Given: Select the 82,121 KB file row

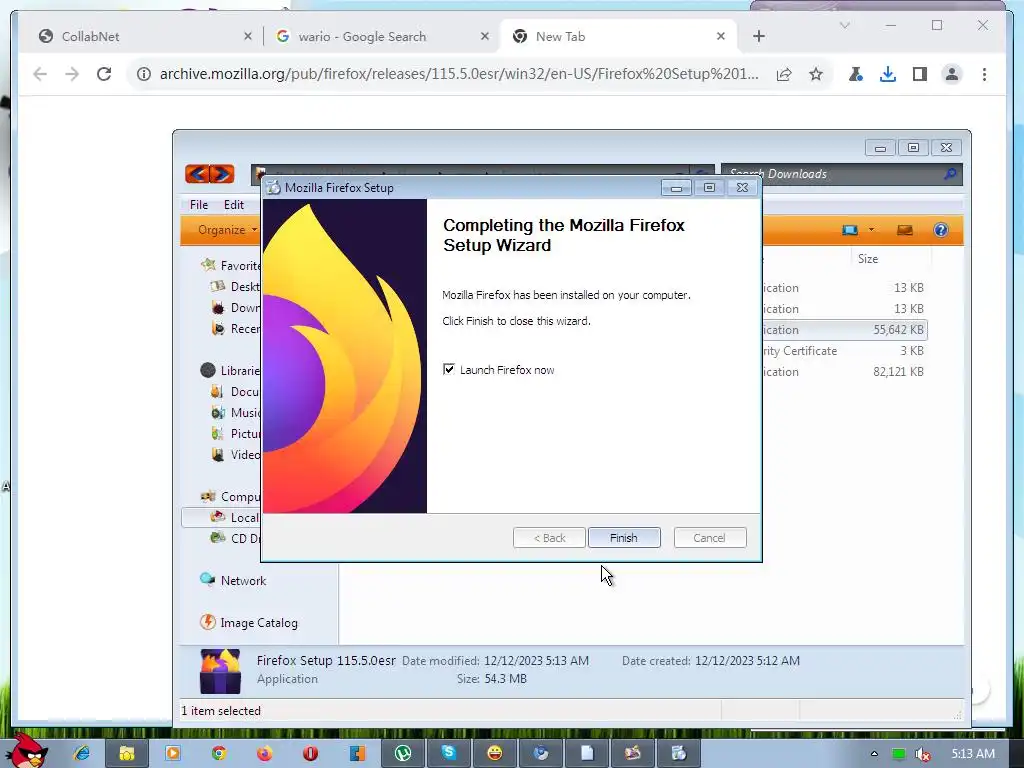Looking at the screenshot, I should [844, 372].
